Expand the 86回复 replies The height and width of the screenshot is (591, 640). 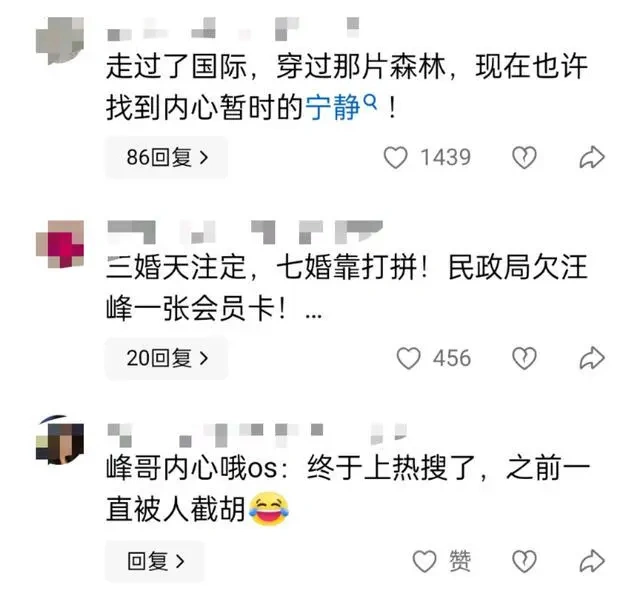(167, 158)
